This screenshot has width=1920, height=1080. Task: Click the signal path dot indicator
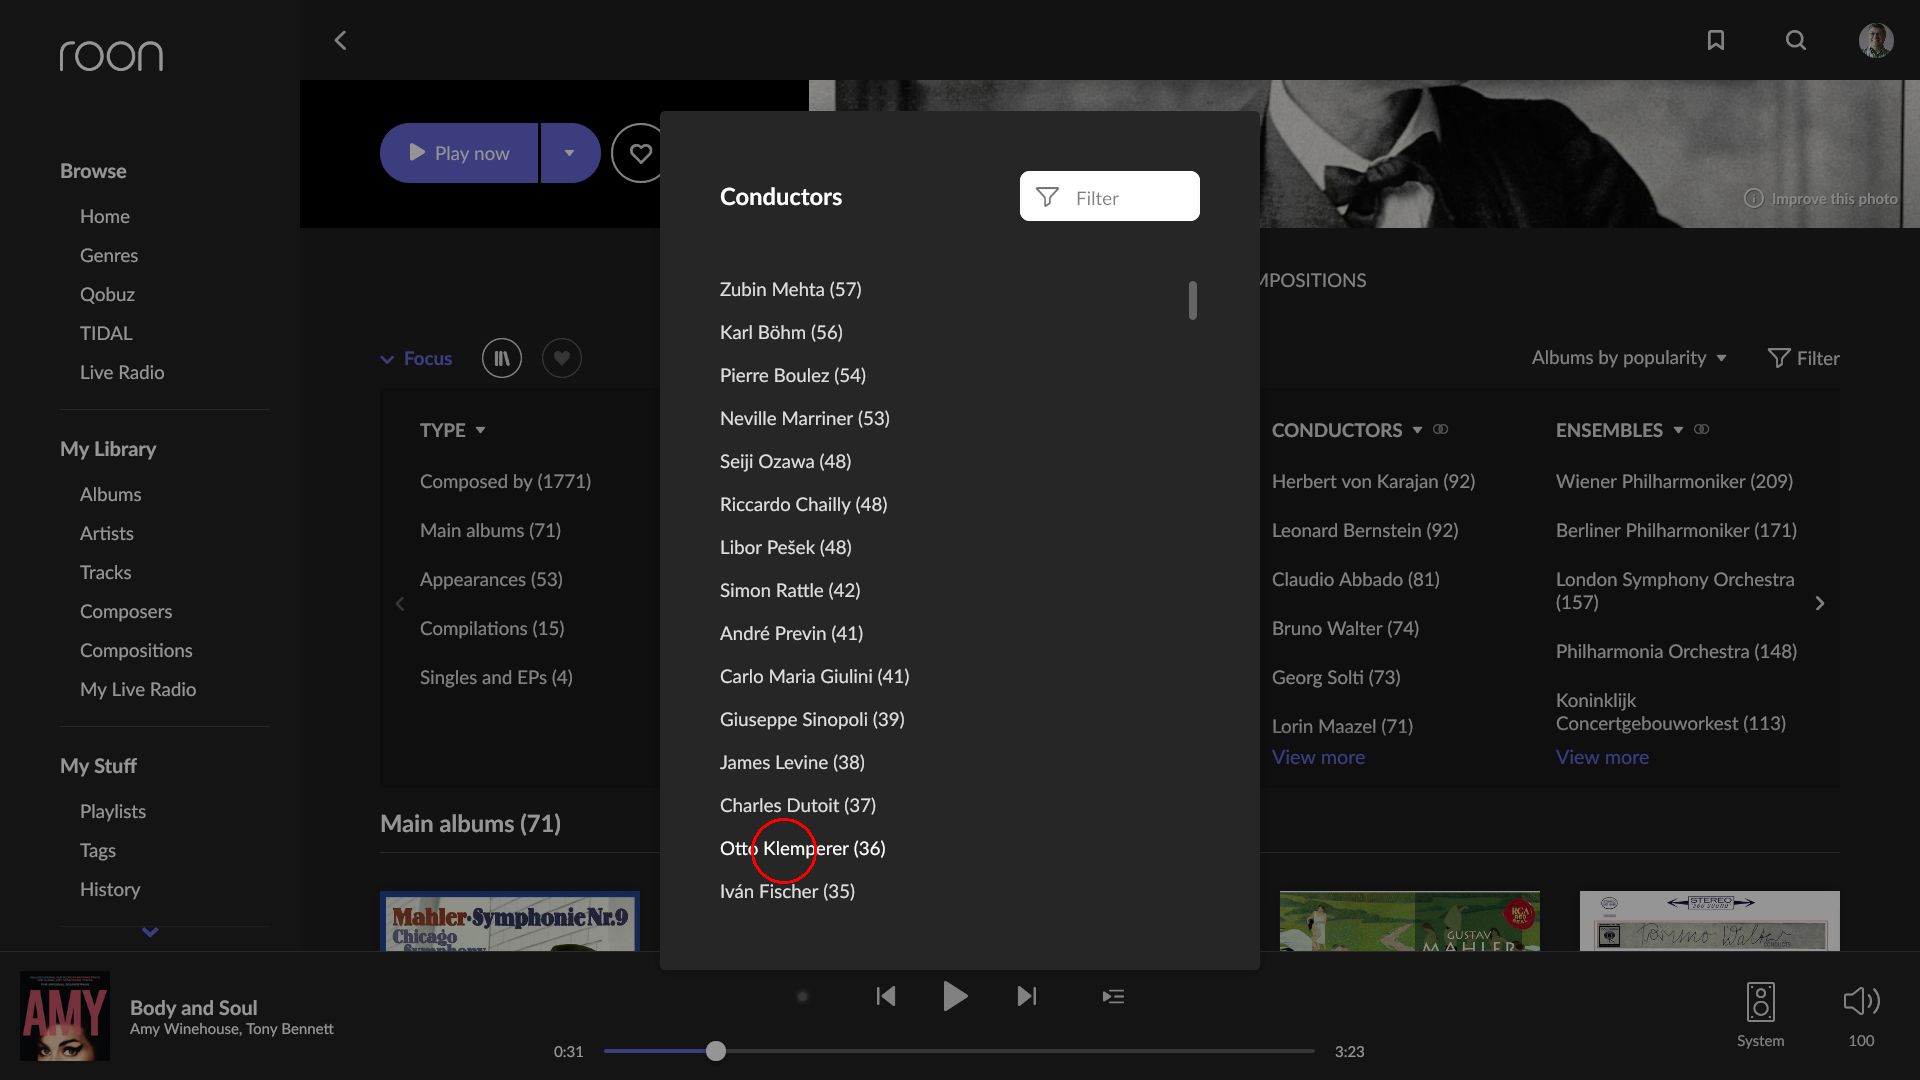coord(802,996)
